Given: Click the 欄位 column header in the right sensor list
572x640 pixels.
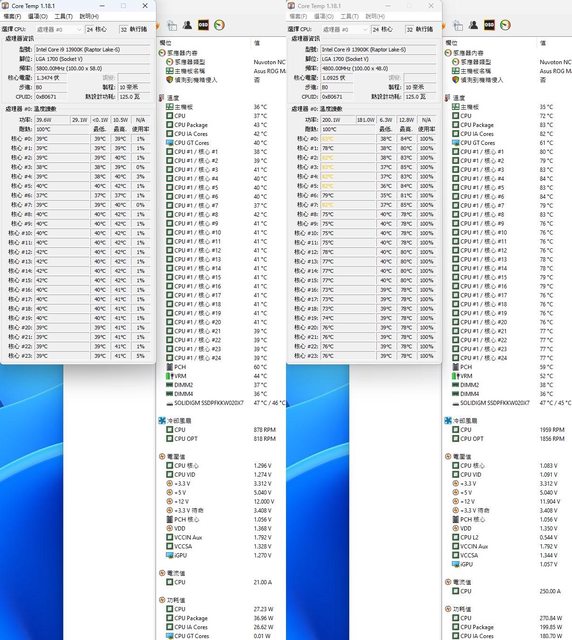Looking at the screenshot, I should click(x=452, y=43).
